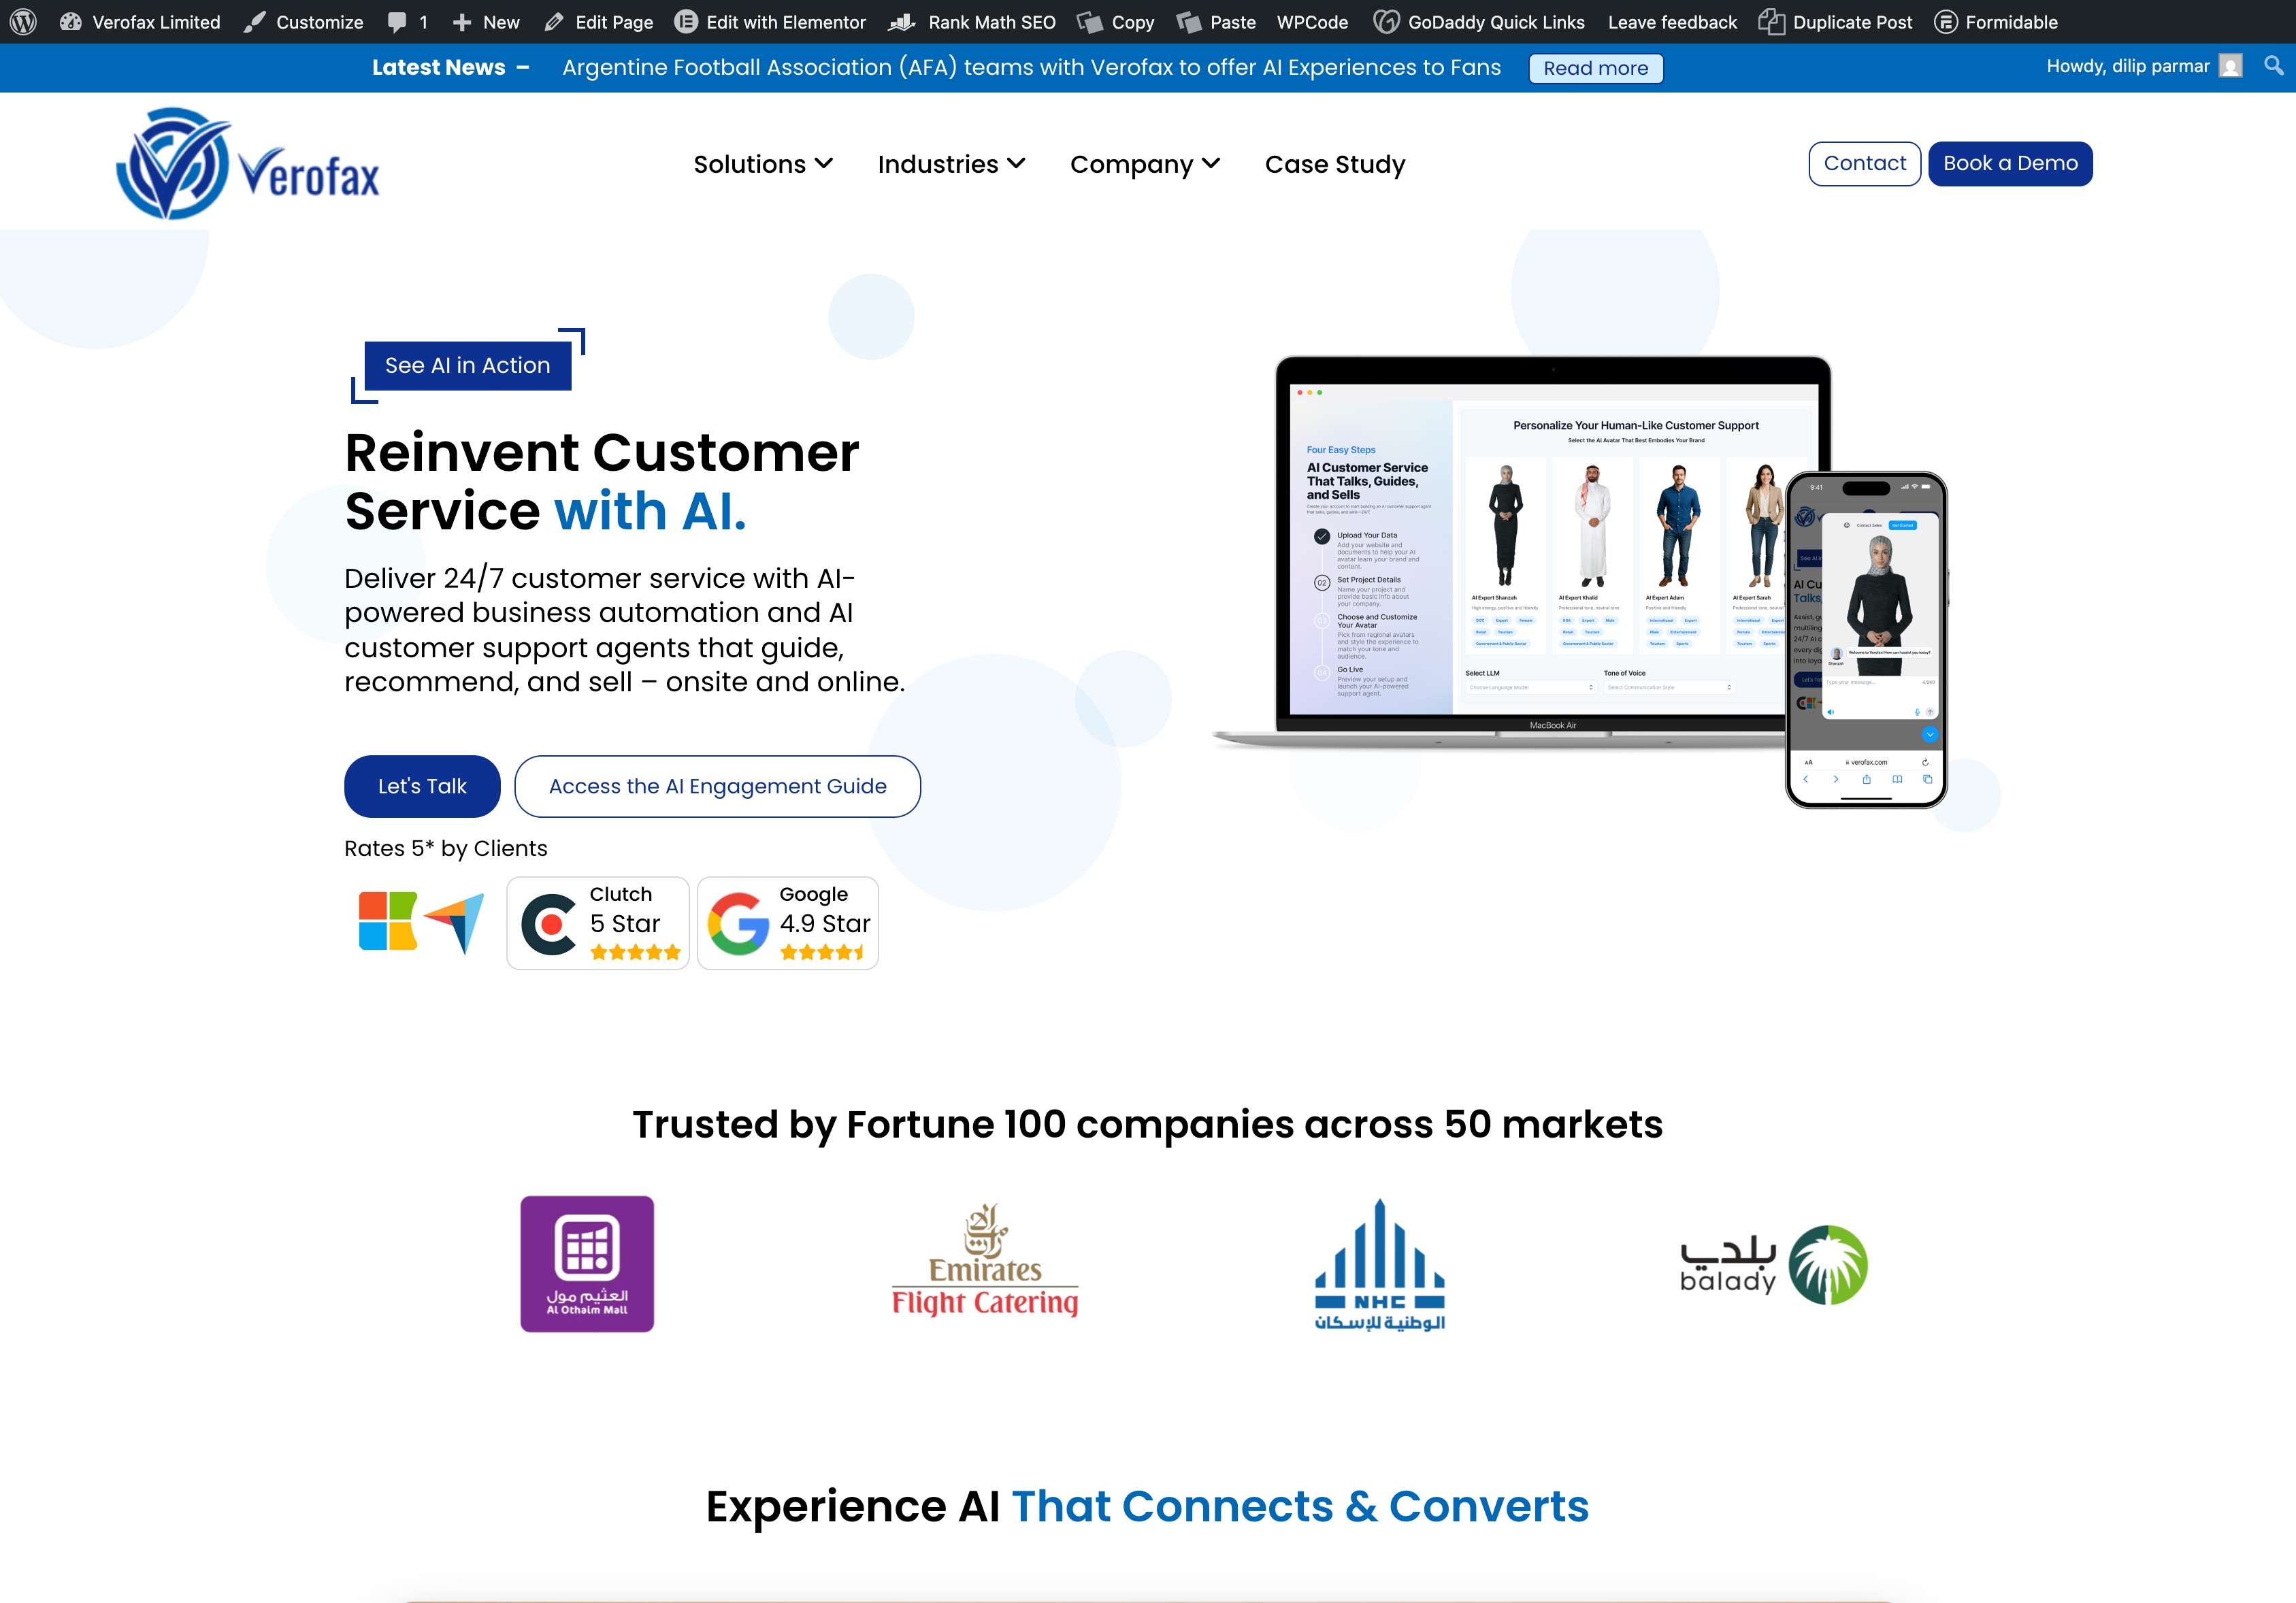This screenshot has width=2296, height=1603.
Task: Open GoDaddy Quick Links
Action: (1479, 22)
